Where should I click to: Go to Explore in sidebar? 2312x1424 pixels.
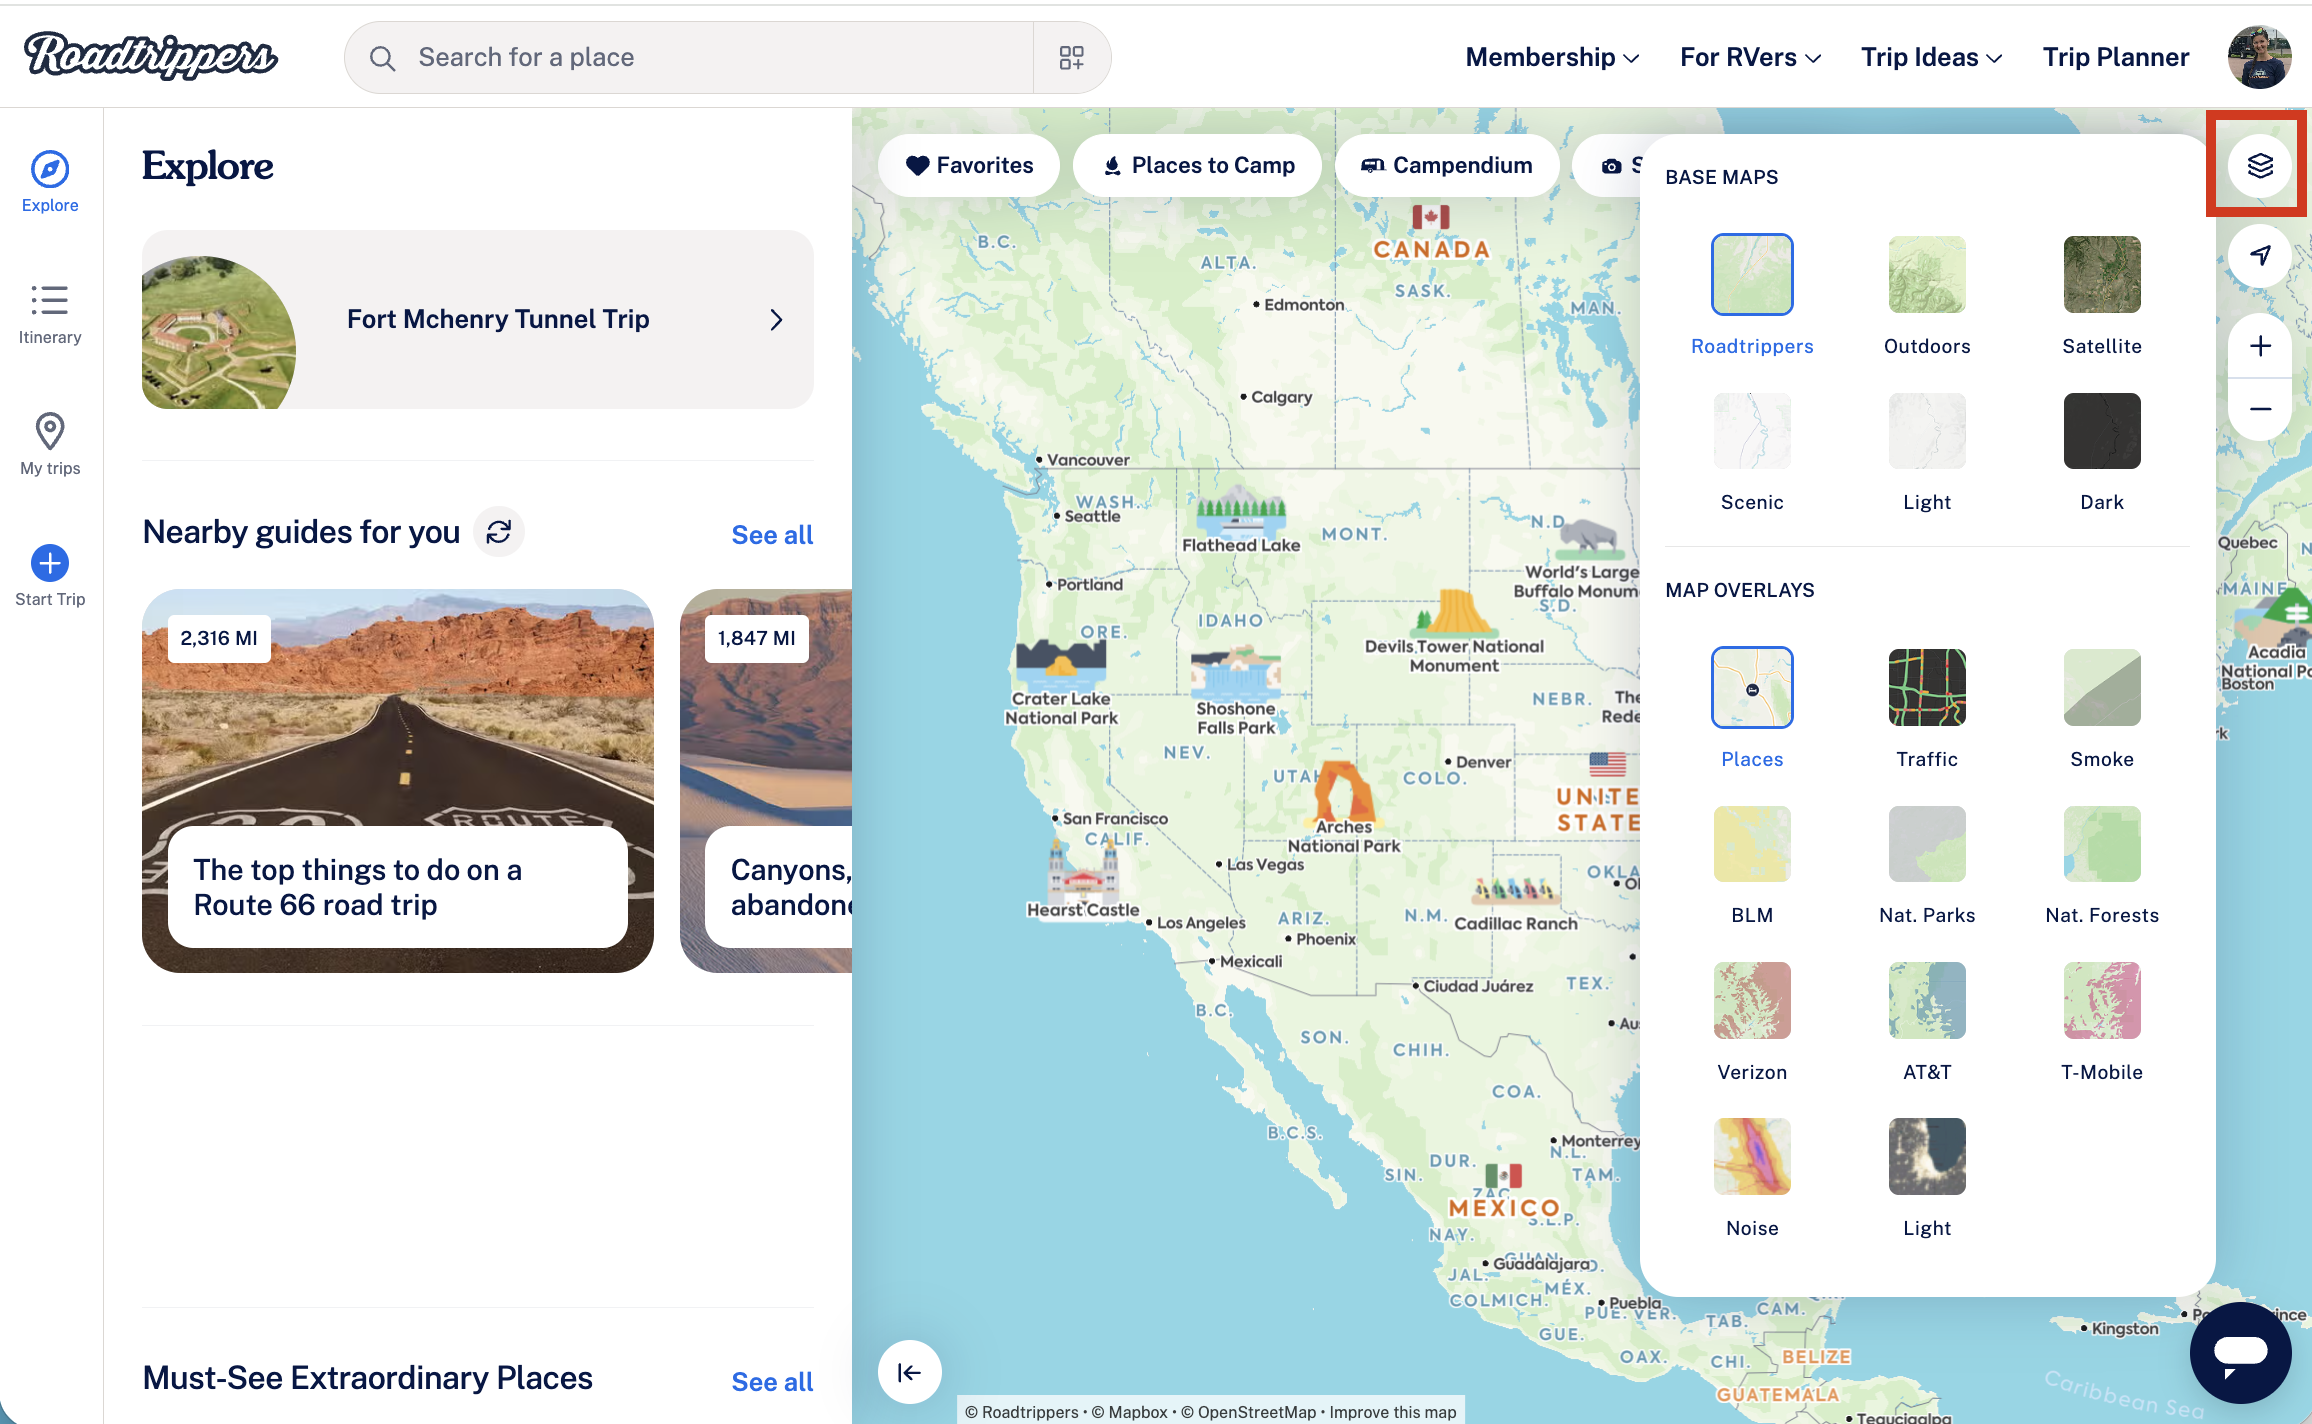click(50, 182)
